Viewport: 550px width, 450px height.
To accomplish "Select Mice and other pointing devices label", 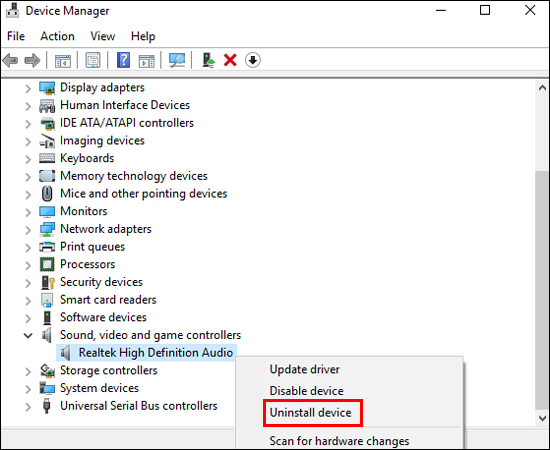I will [x=144, y=194].
